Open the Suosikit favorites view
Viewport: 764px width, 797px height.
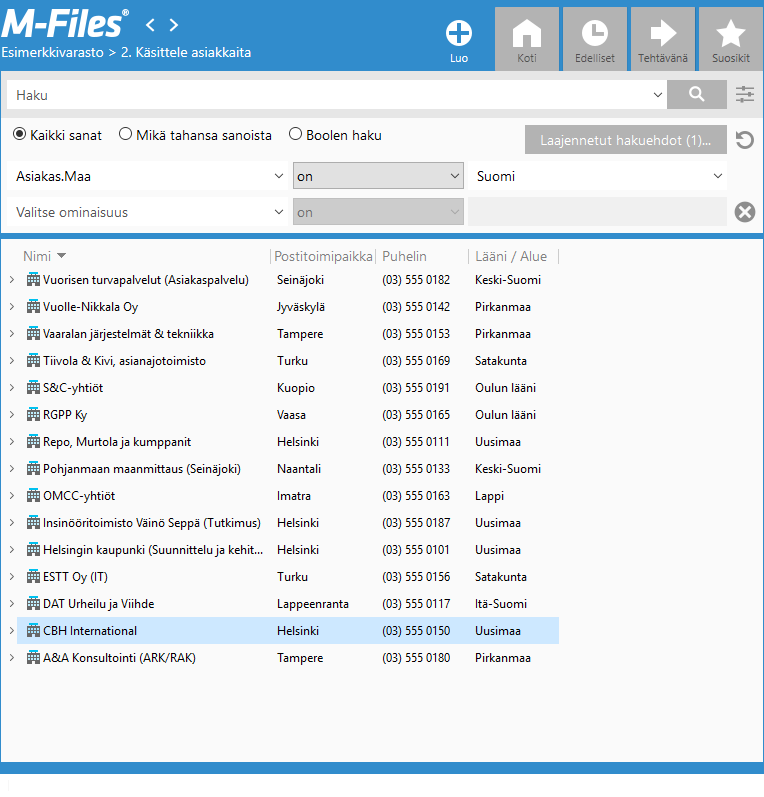tap(730, 39)
